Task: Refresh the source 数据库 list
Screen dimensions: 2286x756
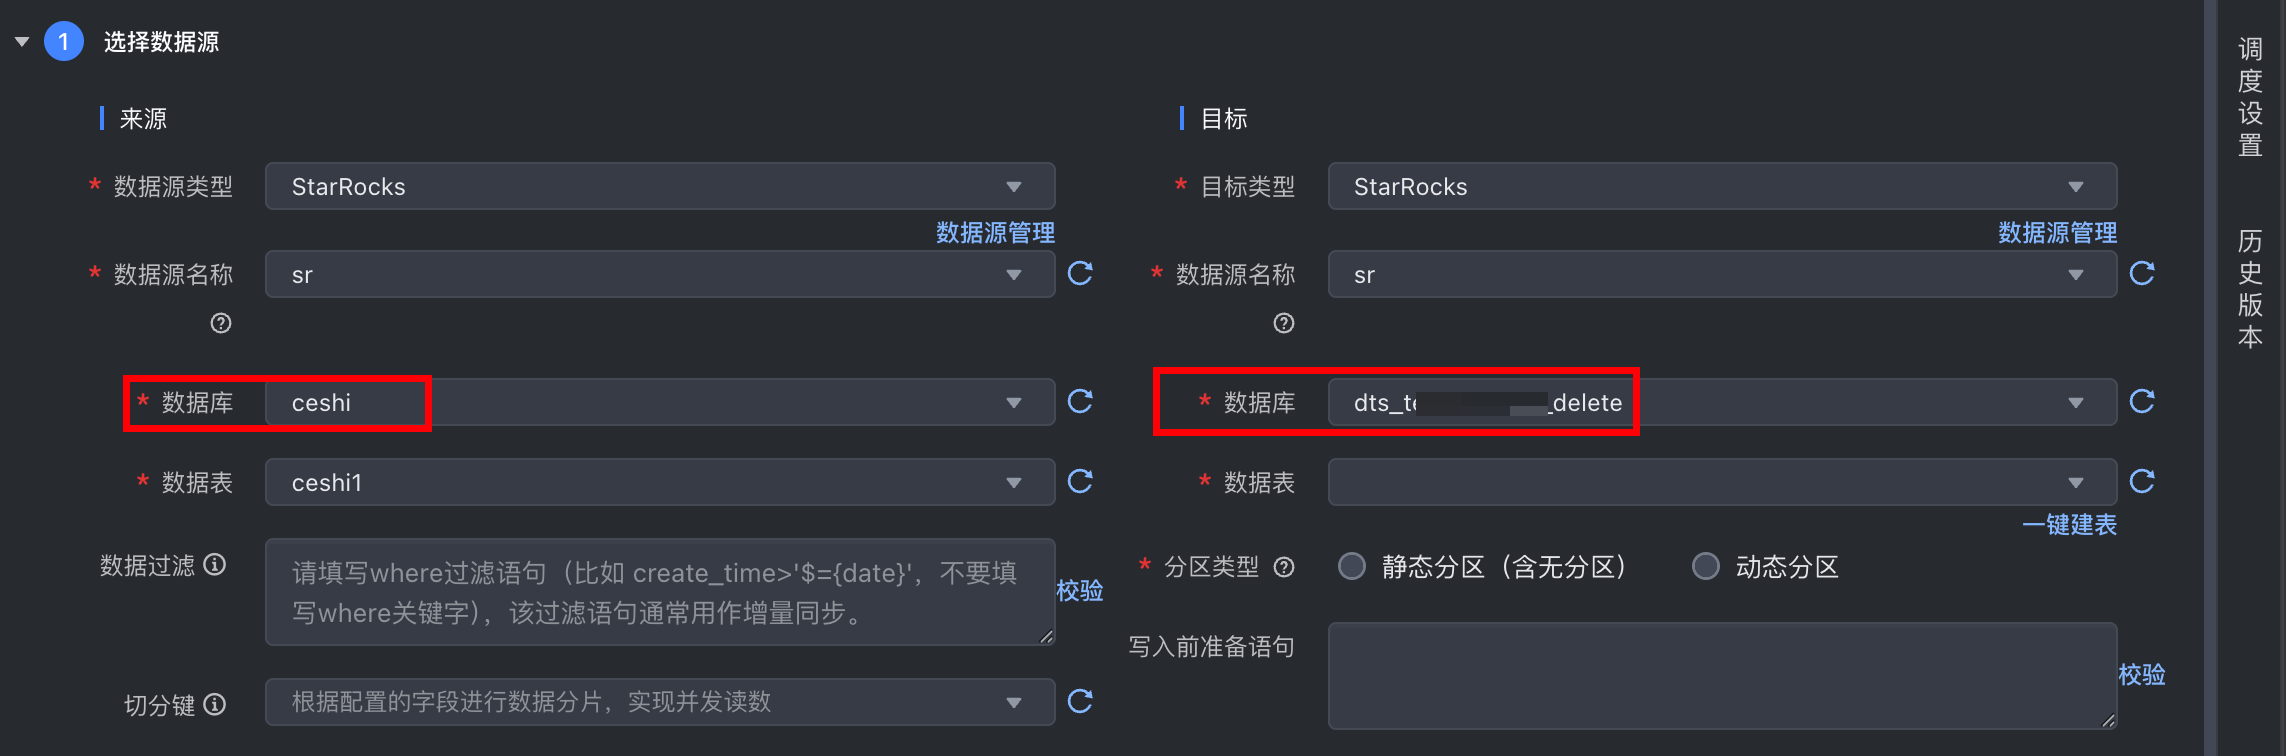Action: [x=1080, y=401]
